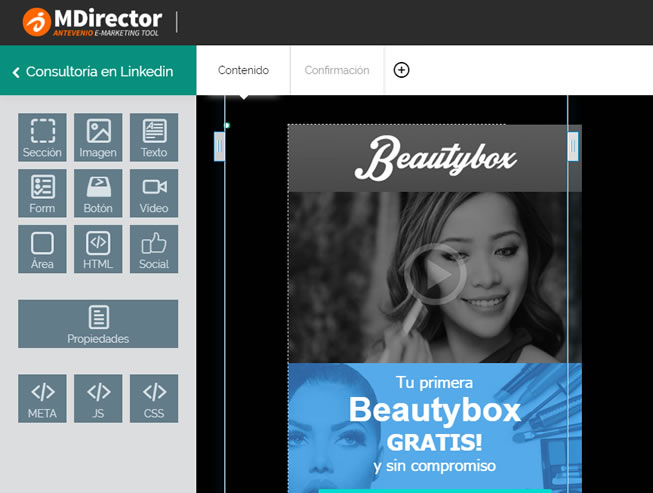Click the MDirector logo
Screen dimensions: 653x493
[x=92, y=22]
